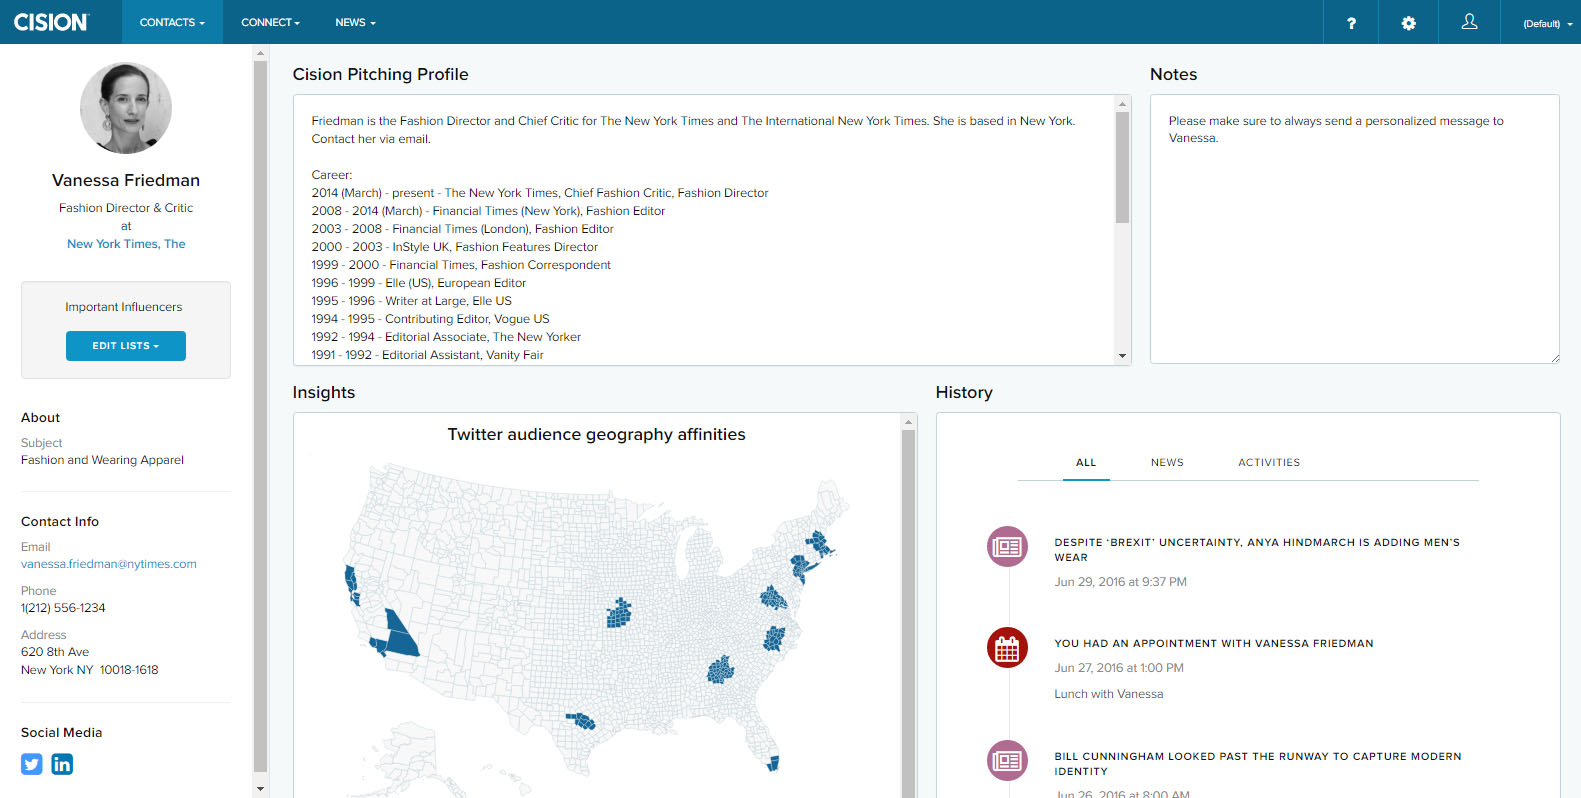Open the (Default) profile dropdown
1581x798 pixels.
click(x=1546, y=23)
